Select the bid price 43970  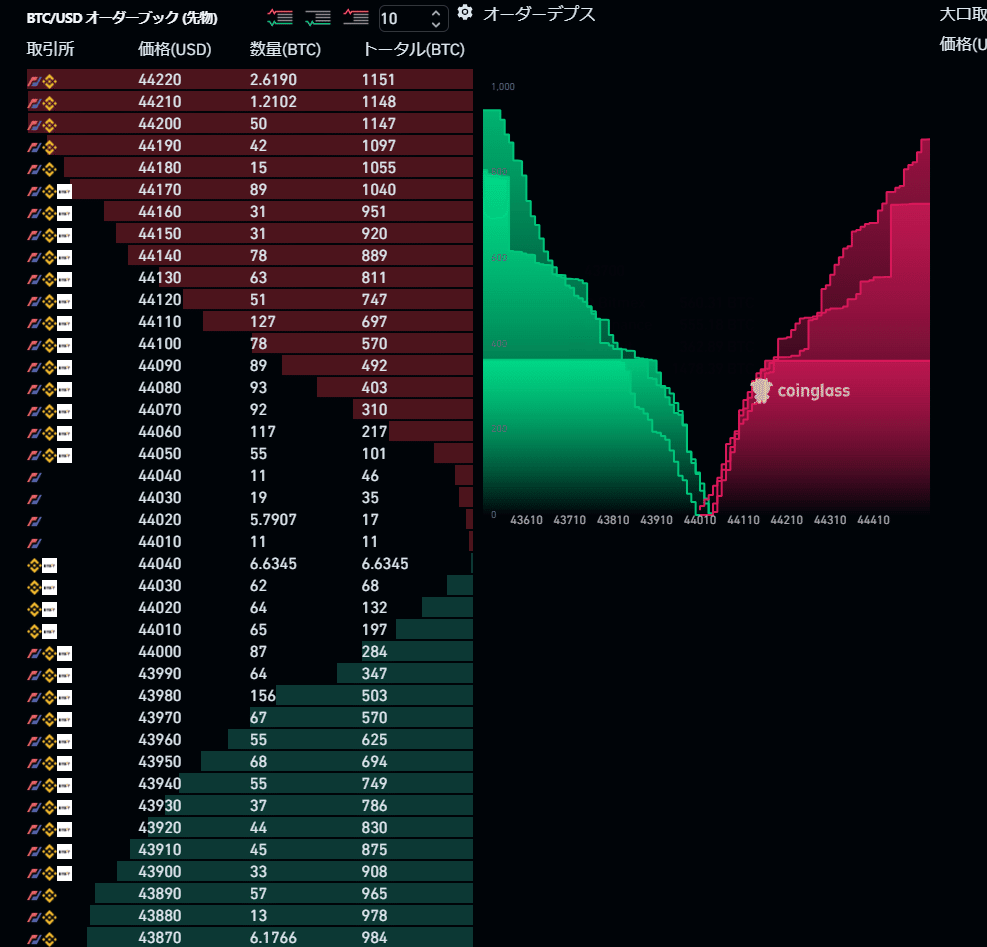[x=160, y=718]
